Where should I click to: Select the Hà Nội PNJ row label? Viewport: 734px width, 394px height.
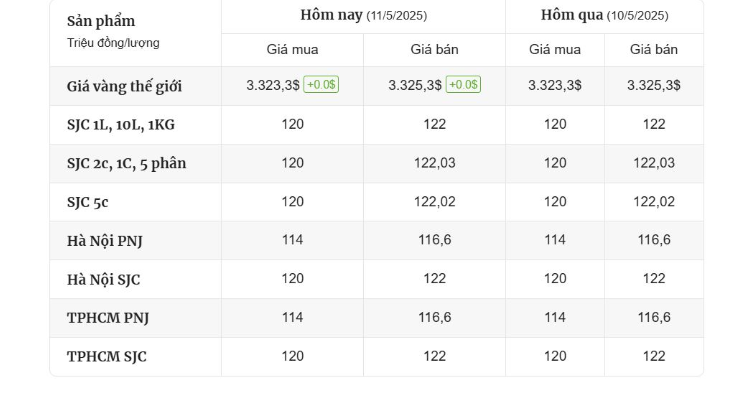[x=104, y=241]
